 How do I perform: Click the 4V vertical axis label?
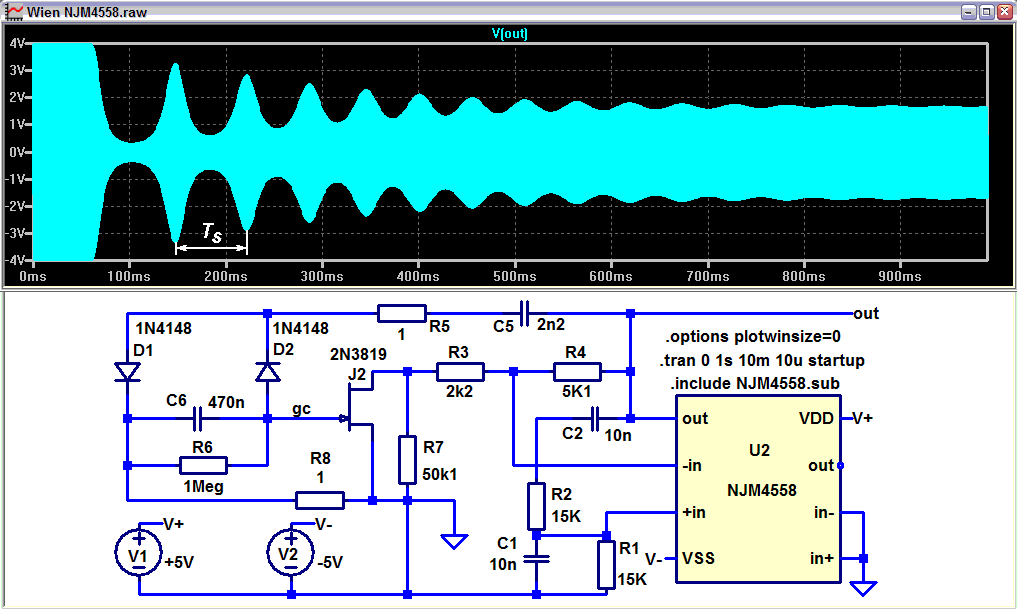(16, 43)
